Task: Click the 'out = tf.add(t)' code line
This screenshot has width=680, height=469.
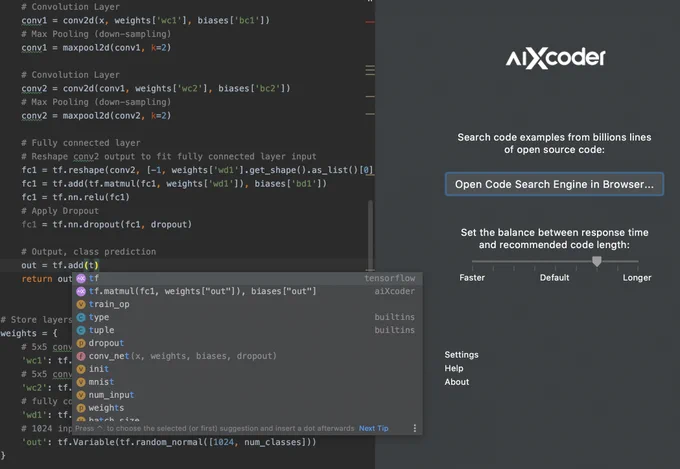Action: click(60, 265)
